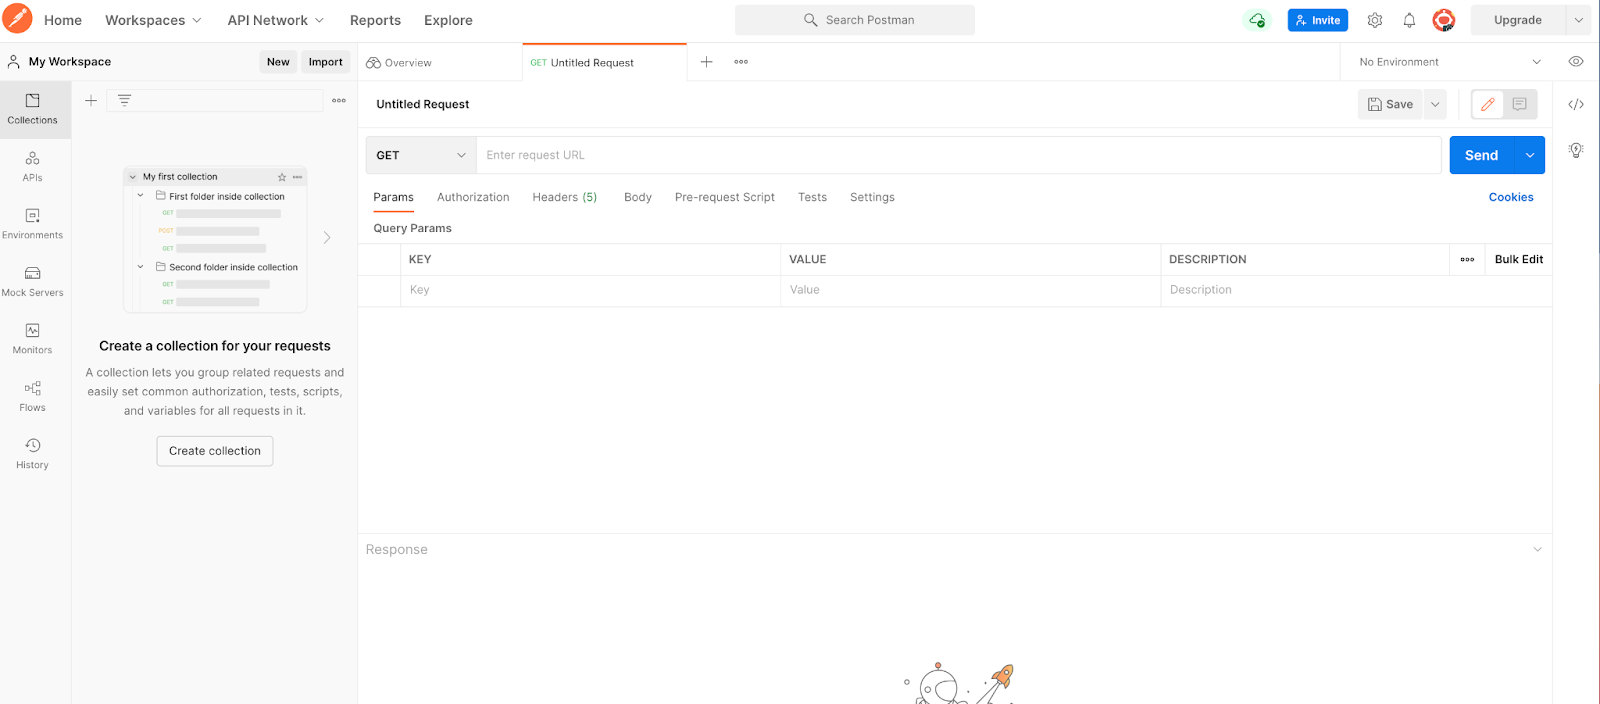Image resolution: width=1600 pixels, height=704 pixels.
Task: Focus the Enter request URL field
Action: pos(958,155)
